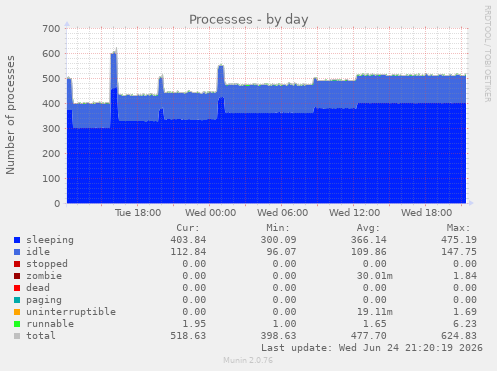The image size is (497, 371).
Task: Click the 'Avg:' column header
Action: pos(368,228)
